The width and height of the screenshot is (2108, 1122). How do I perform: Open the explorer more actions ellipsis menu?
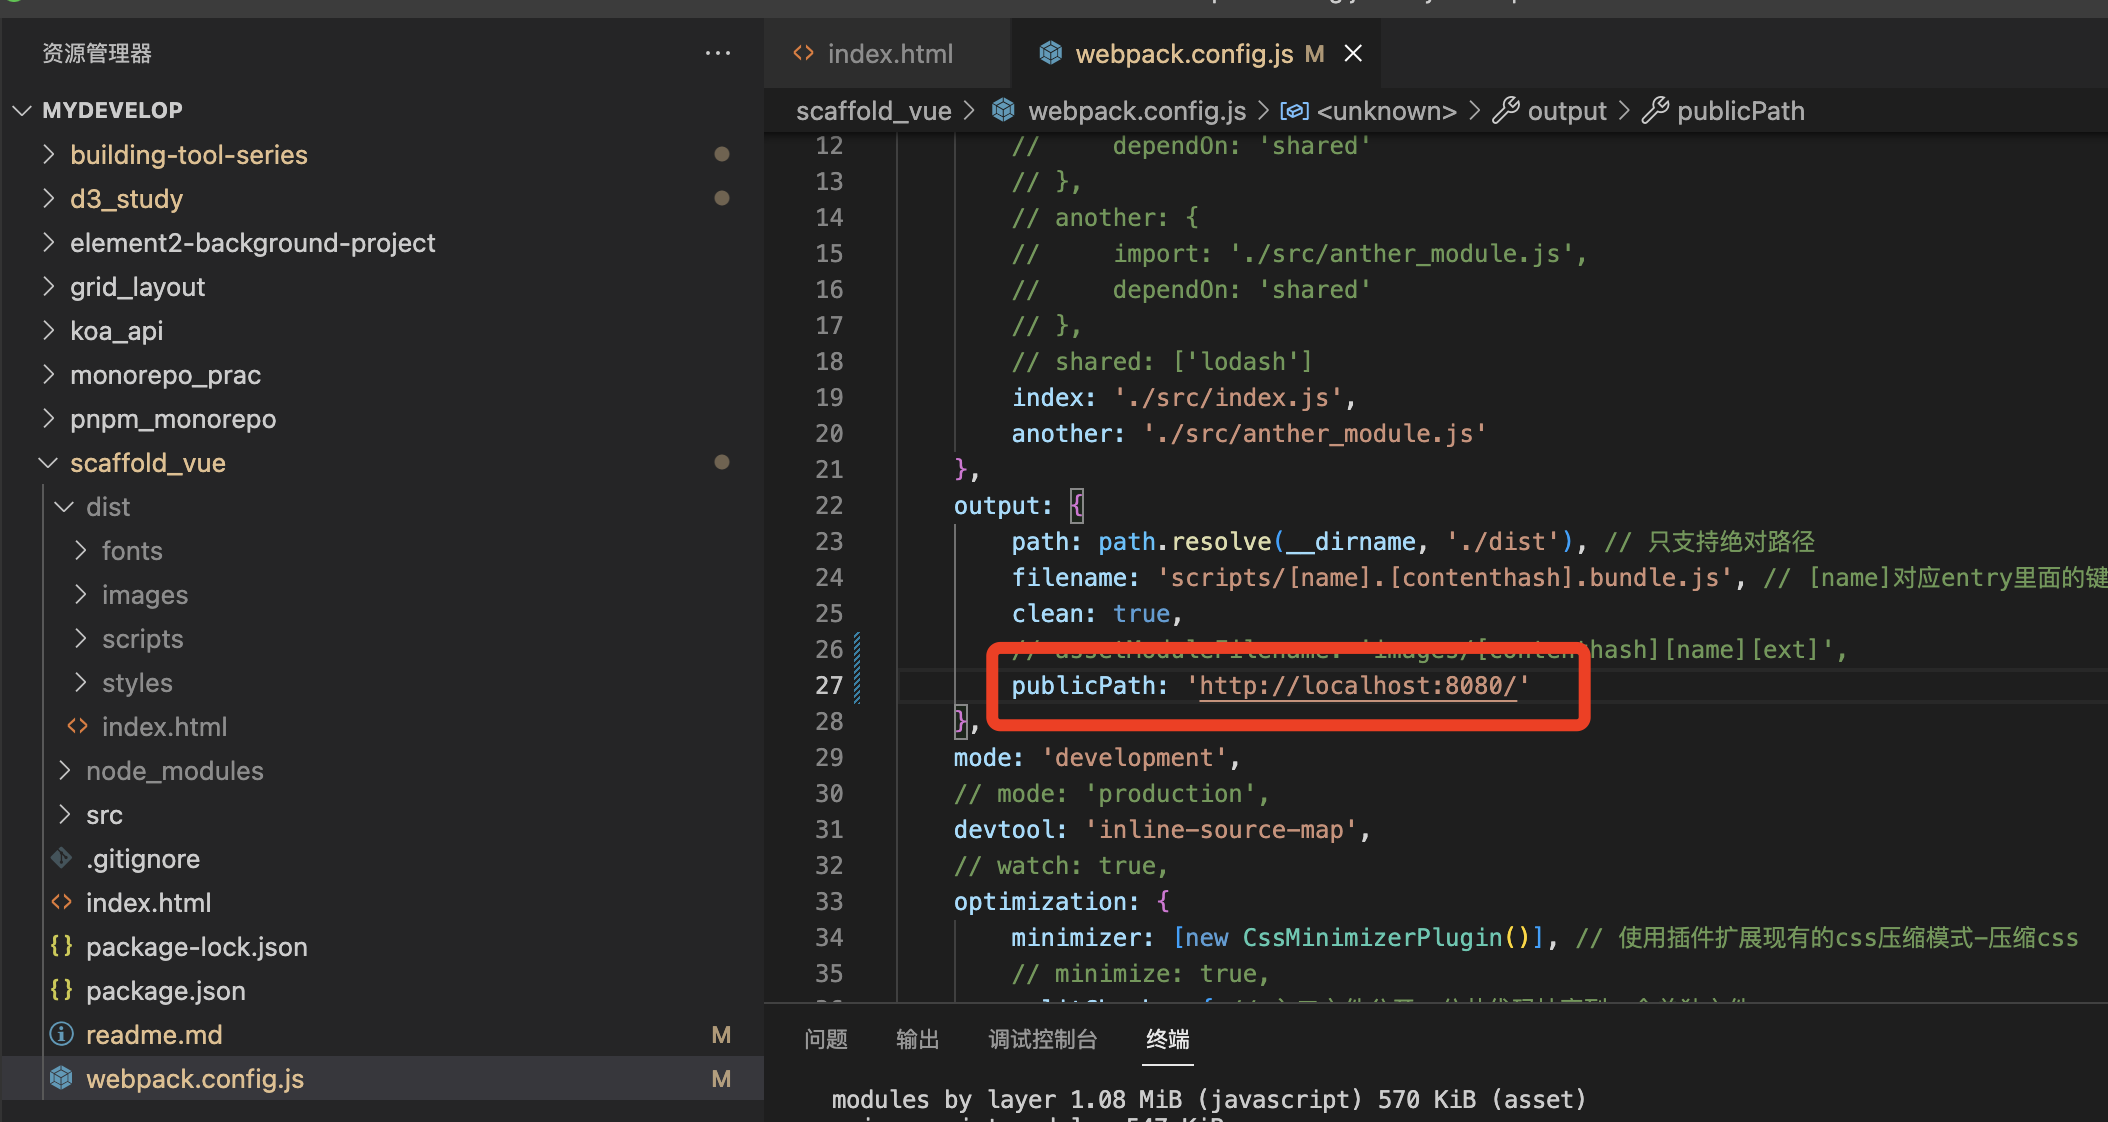coord(717,53)
